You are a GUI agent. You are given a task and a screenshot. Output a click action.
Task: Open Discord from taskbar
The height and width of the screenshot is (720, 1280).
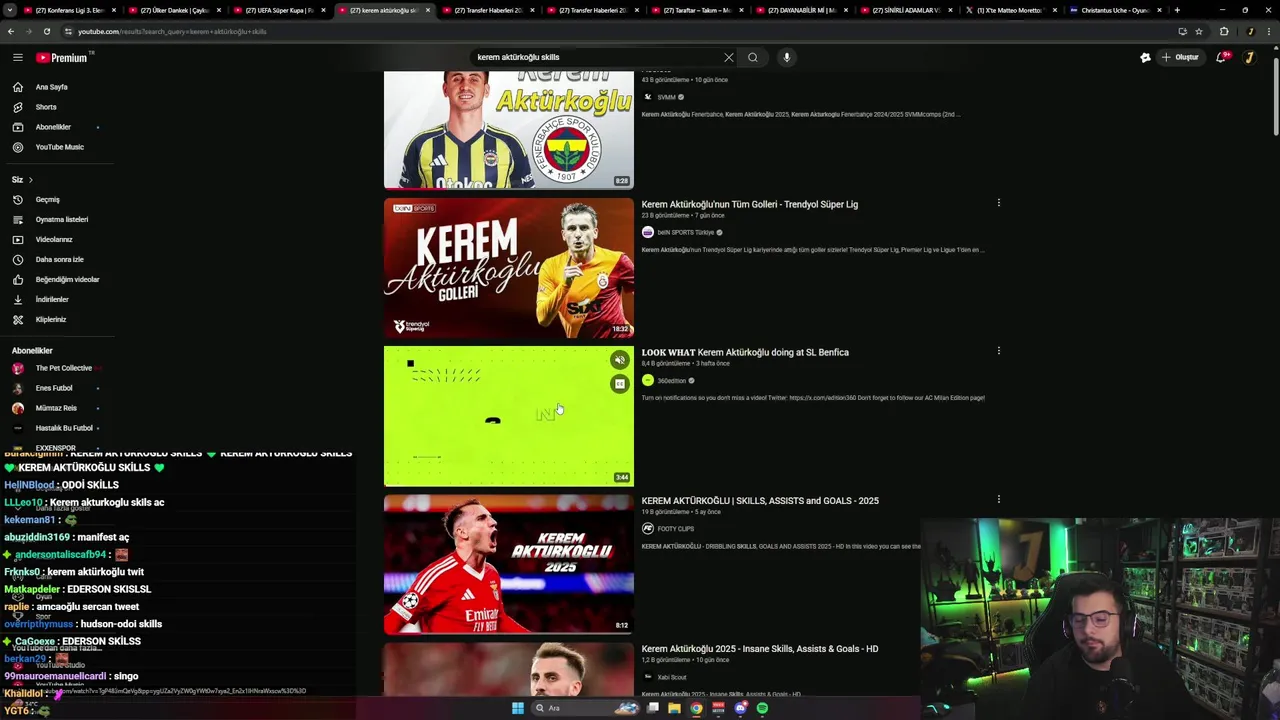click(x=740, y=708)
